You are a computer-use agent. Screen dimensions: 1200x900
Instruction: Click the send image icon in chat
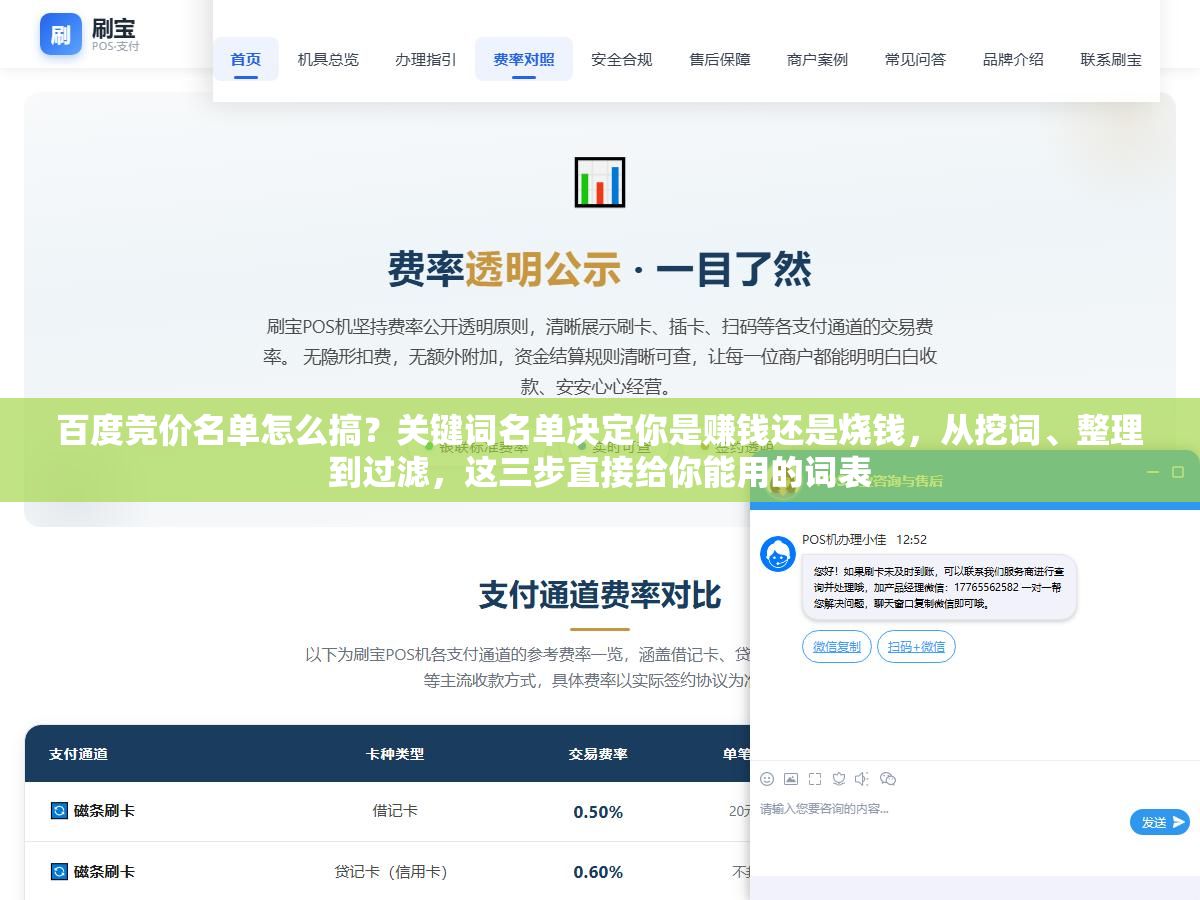[x=791, y=778]
